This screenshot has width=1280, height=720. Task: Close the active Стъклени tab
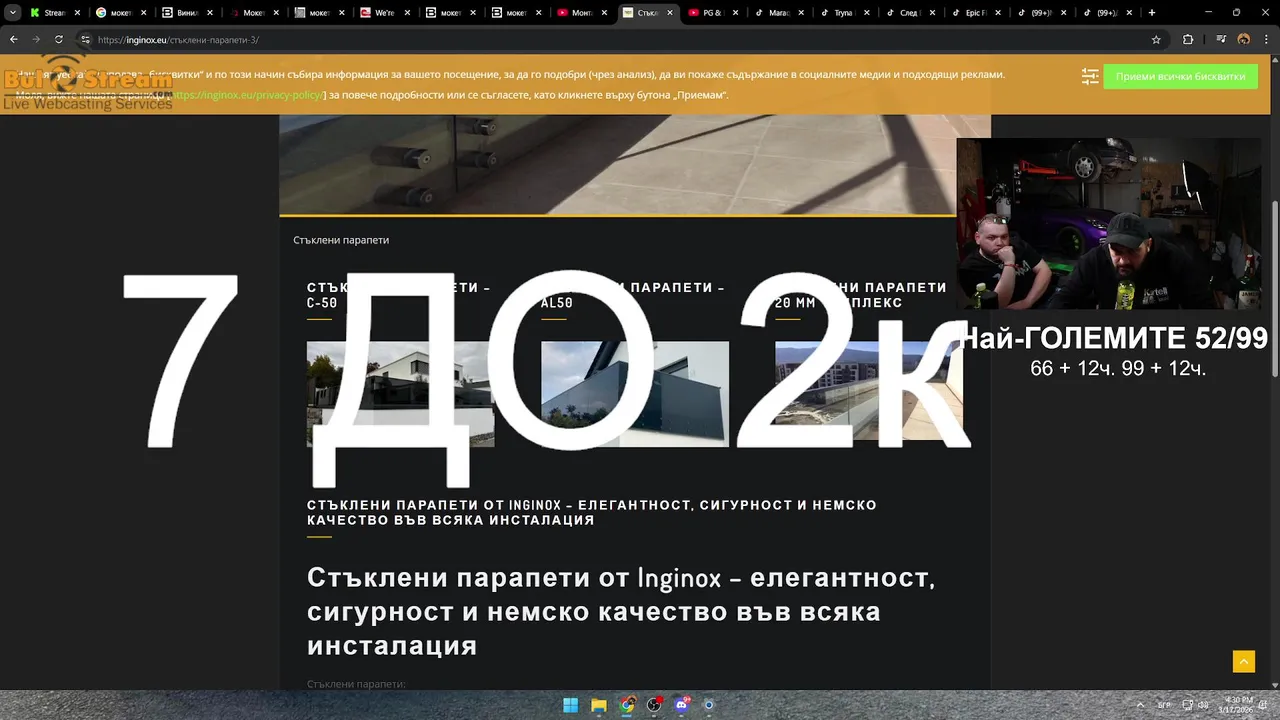[669, 13]
